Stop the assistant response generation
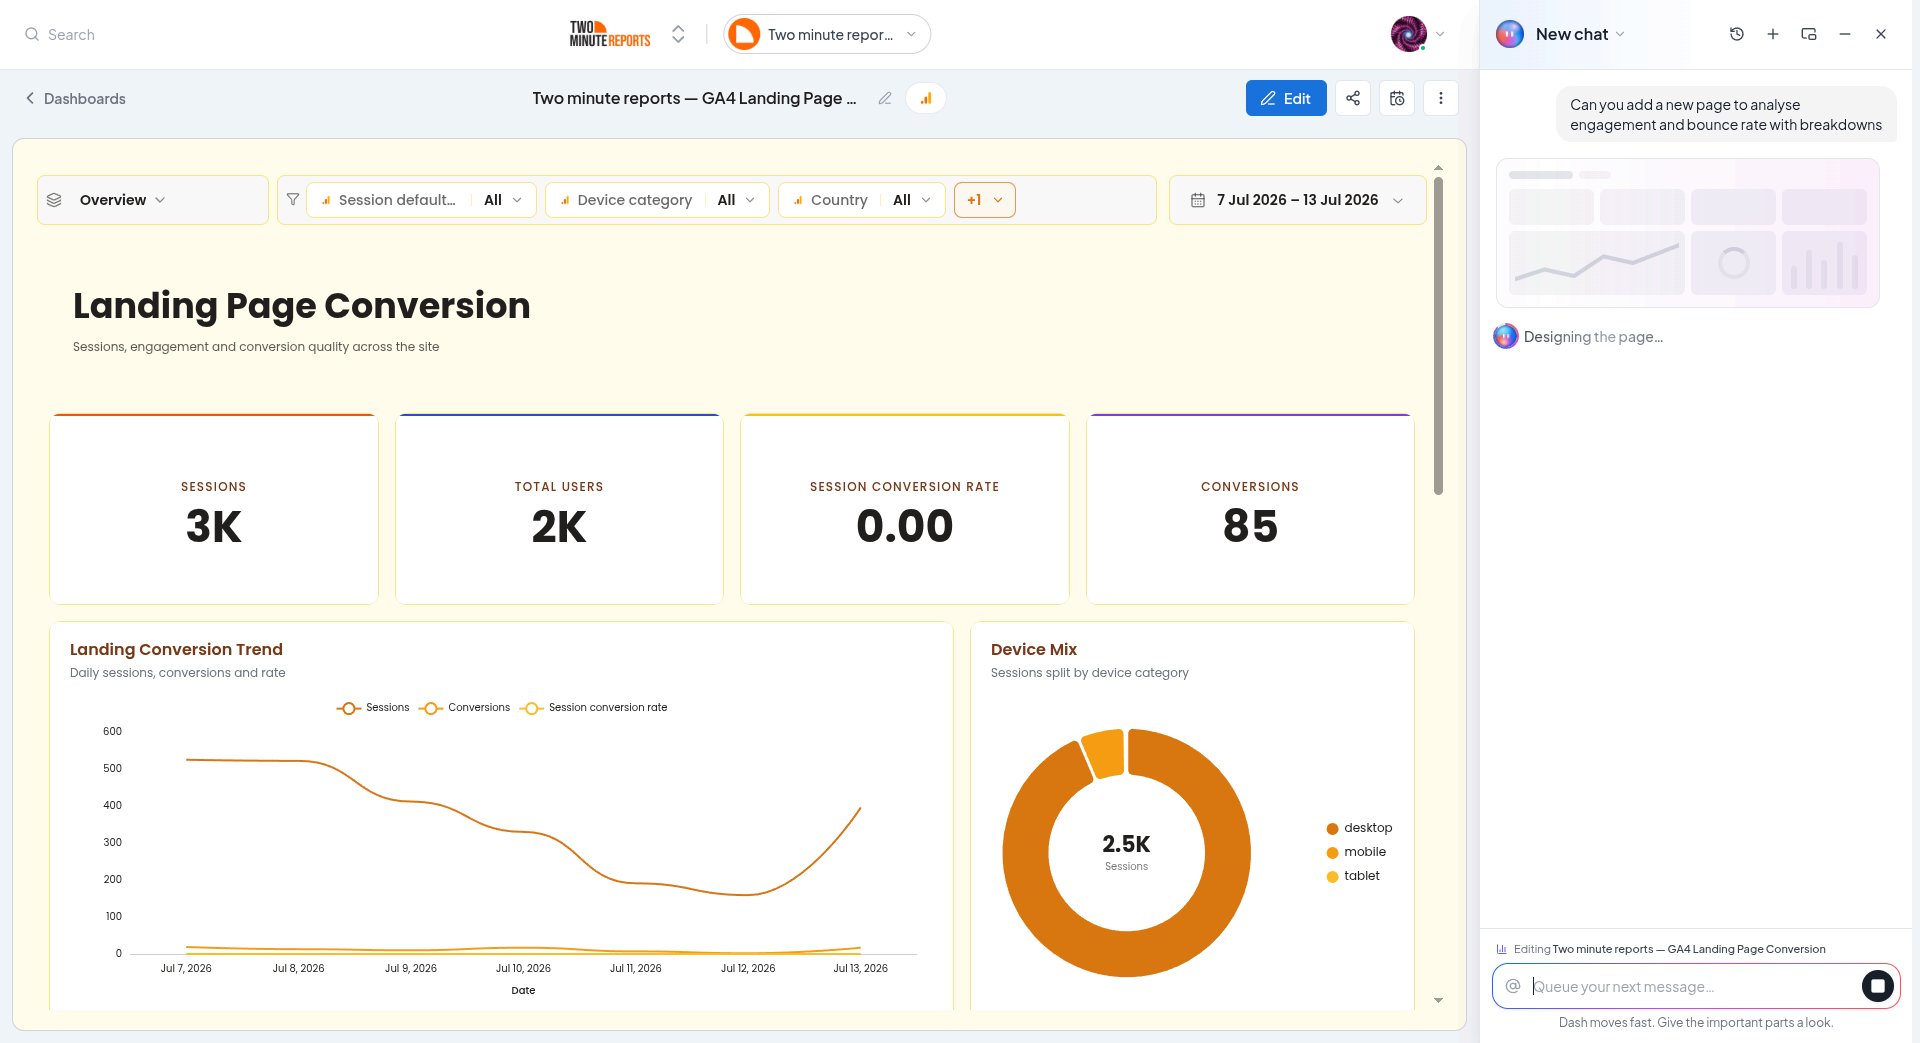1920x1043 pixels. [x=1878, y=986]
